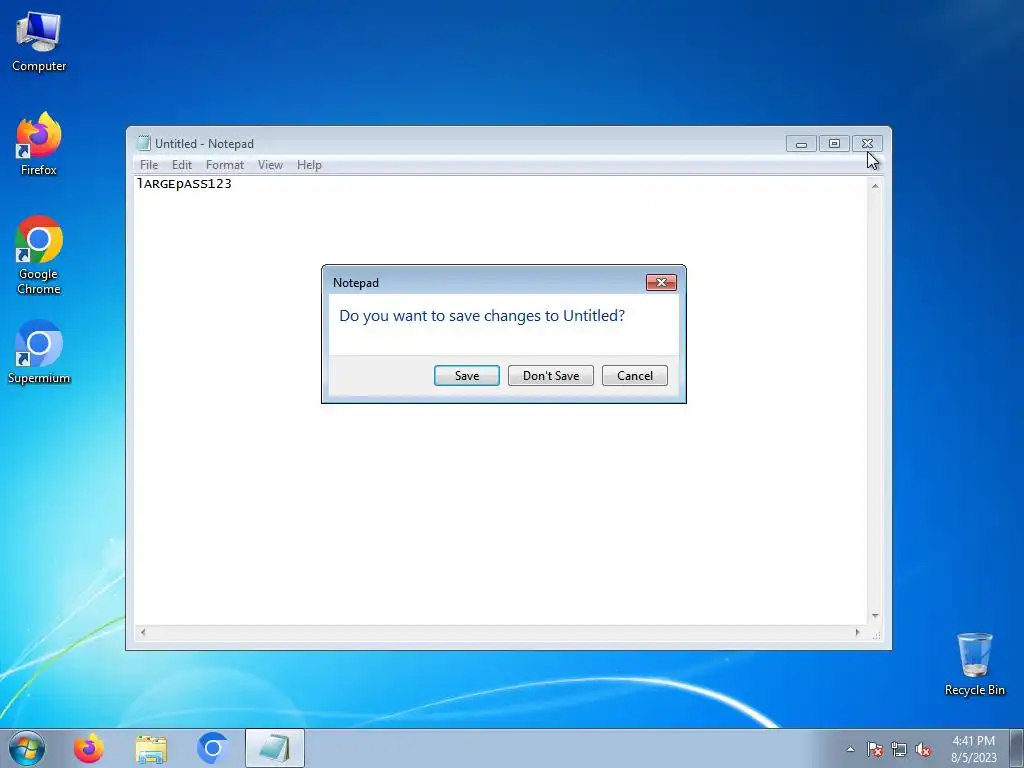Open the File menu in Notepad
Viewport: 1024px width, 768px height.
[149, 165]
